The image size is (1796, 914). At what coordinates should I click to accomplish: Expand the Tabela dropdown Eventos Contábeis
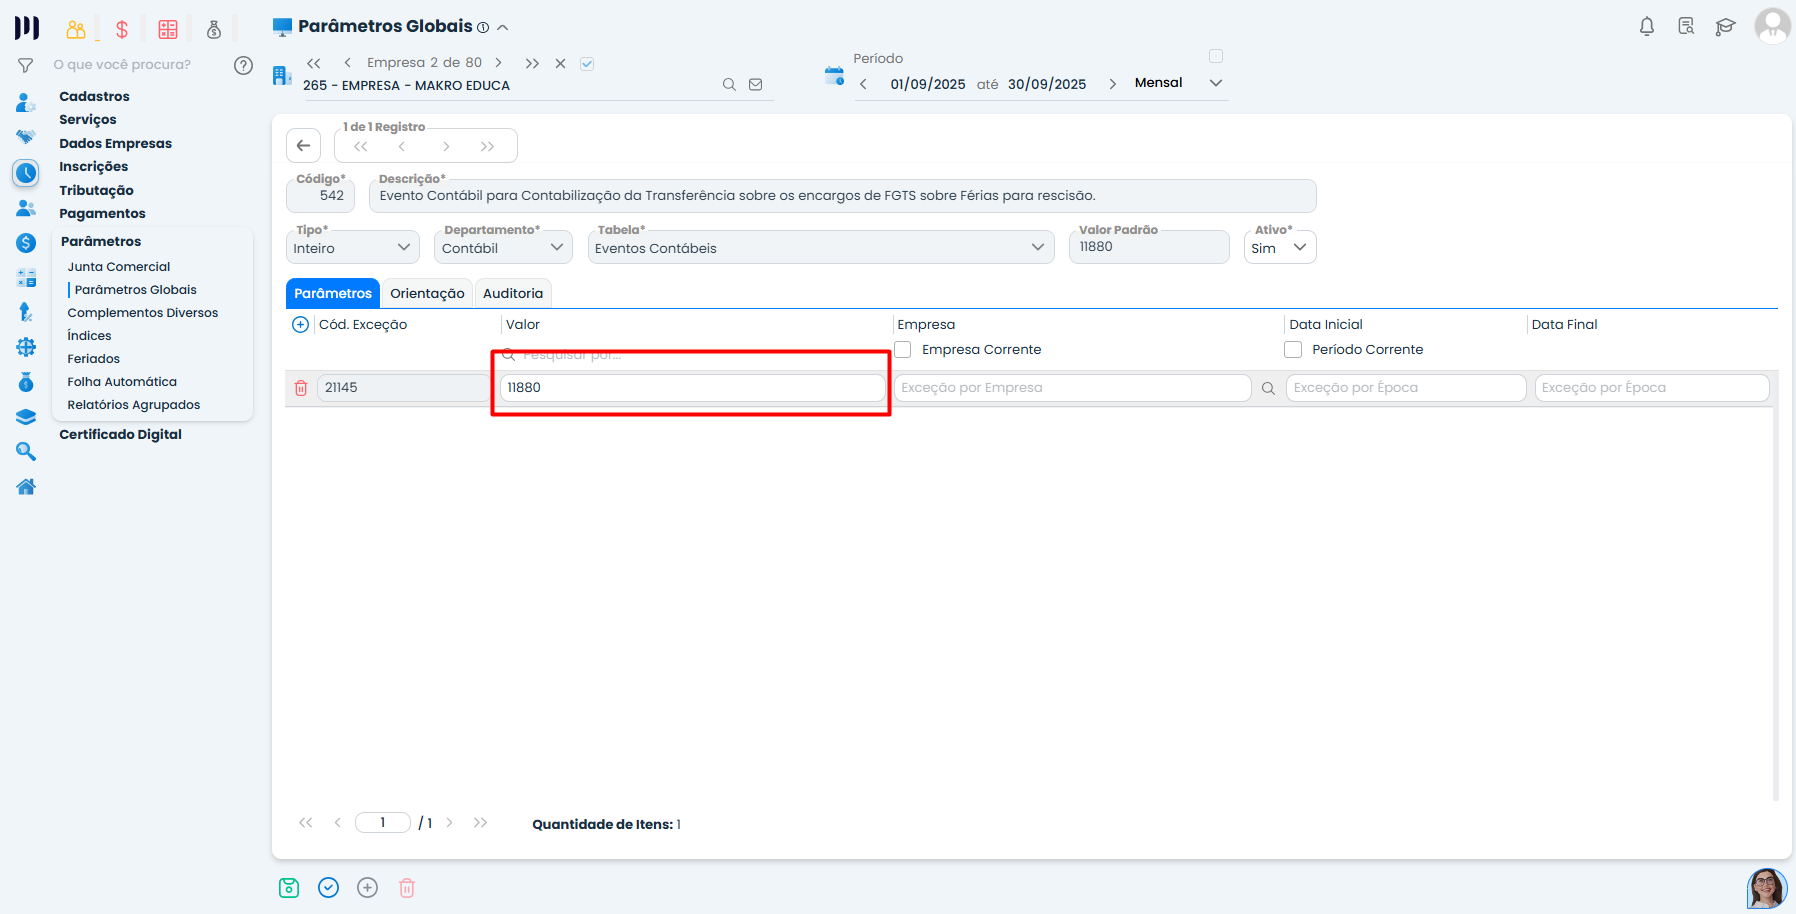[x=820, y=248]
